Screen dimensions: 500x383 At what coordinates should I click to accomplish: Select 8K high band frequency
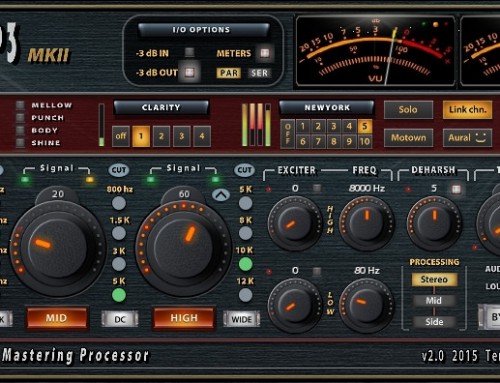tap(245, 233)
